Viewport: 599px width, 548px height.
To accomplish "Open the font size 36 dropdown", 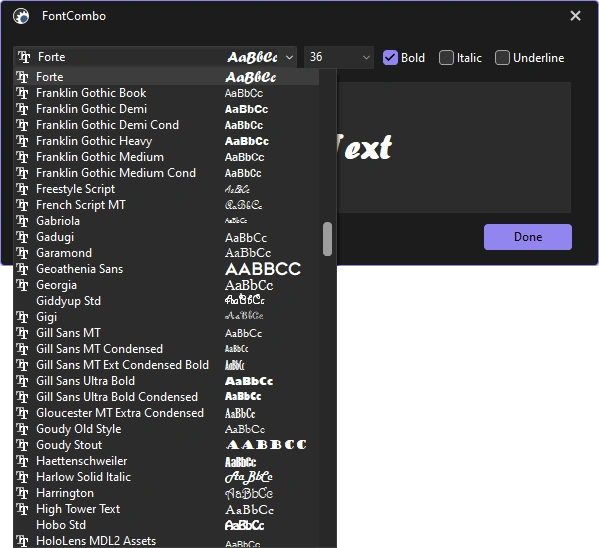I will pyautogui.click(x=339, y=57).
